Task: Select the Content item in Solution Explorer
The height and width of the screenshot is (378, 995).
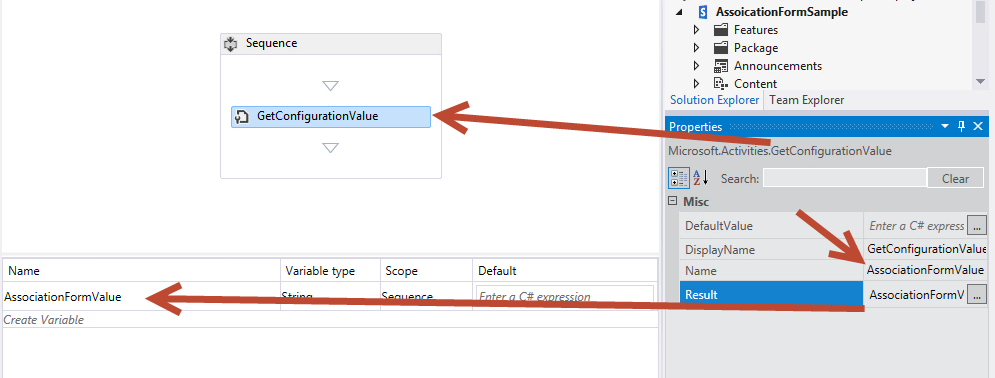Action: click(x=756, y=84)
